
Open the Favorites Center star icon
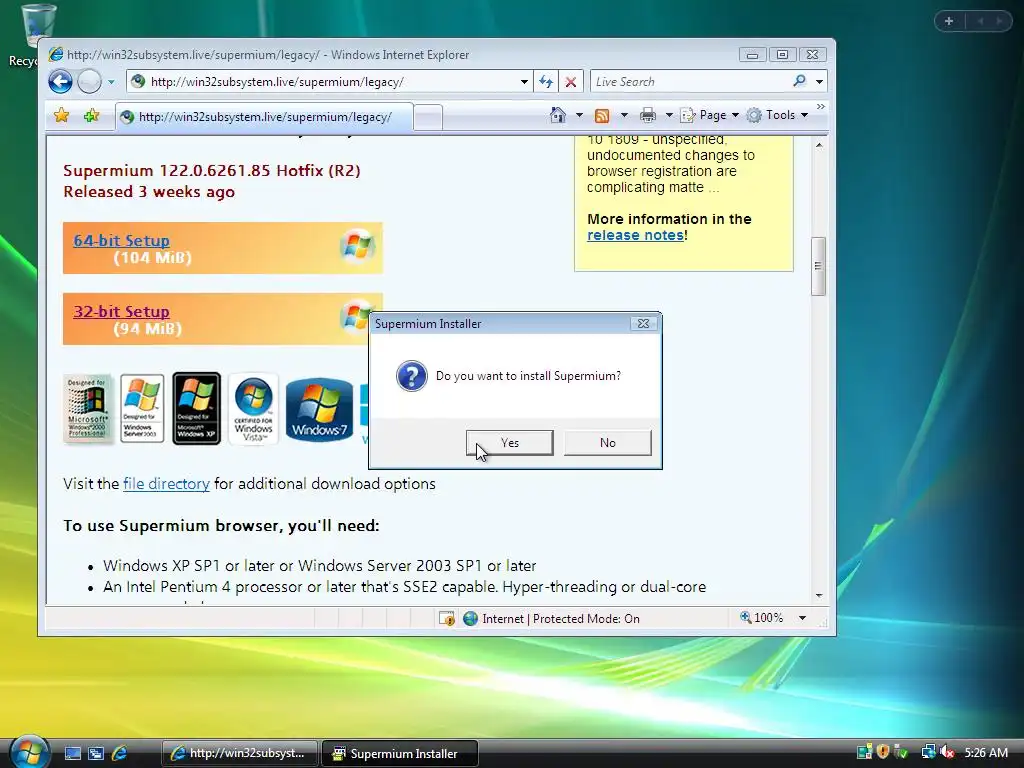[x=61, y=116]
